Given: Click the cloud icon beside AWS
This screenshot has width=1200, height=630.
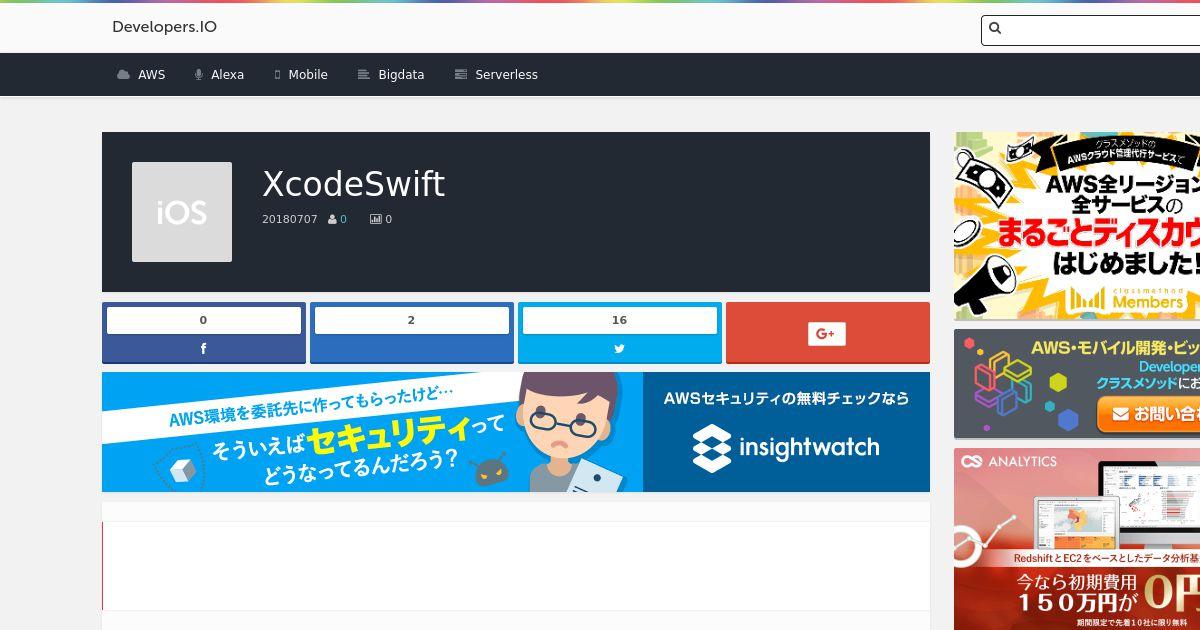Looking at the screenshot, I should click(x=123, y=75).
